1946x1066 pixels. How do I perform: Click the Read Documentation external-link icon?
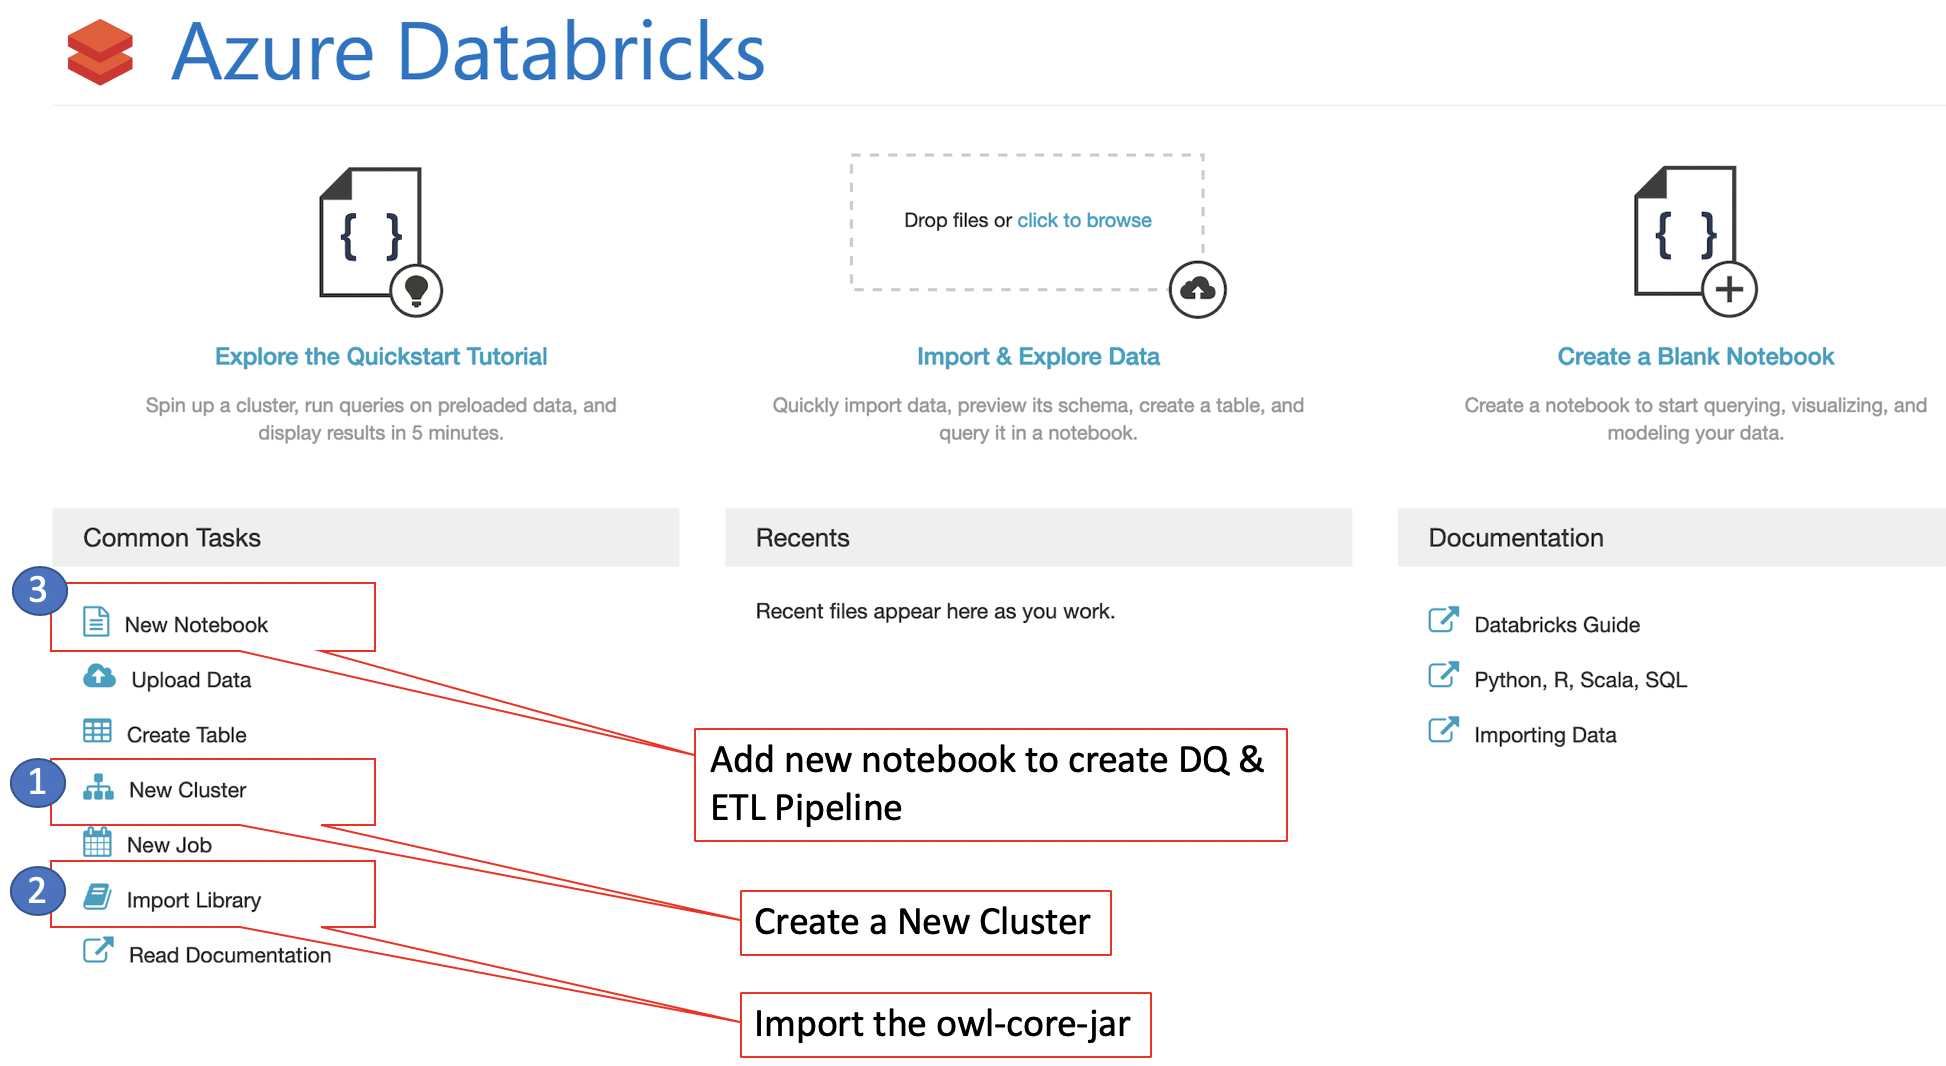(x=98, y=950)
